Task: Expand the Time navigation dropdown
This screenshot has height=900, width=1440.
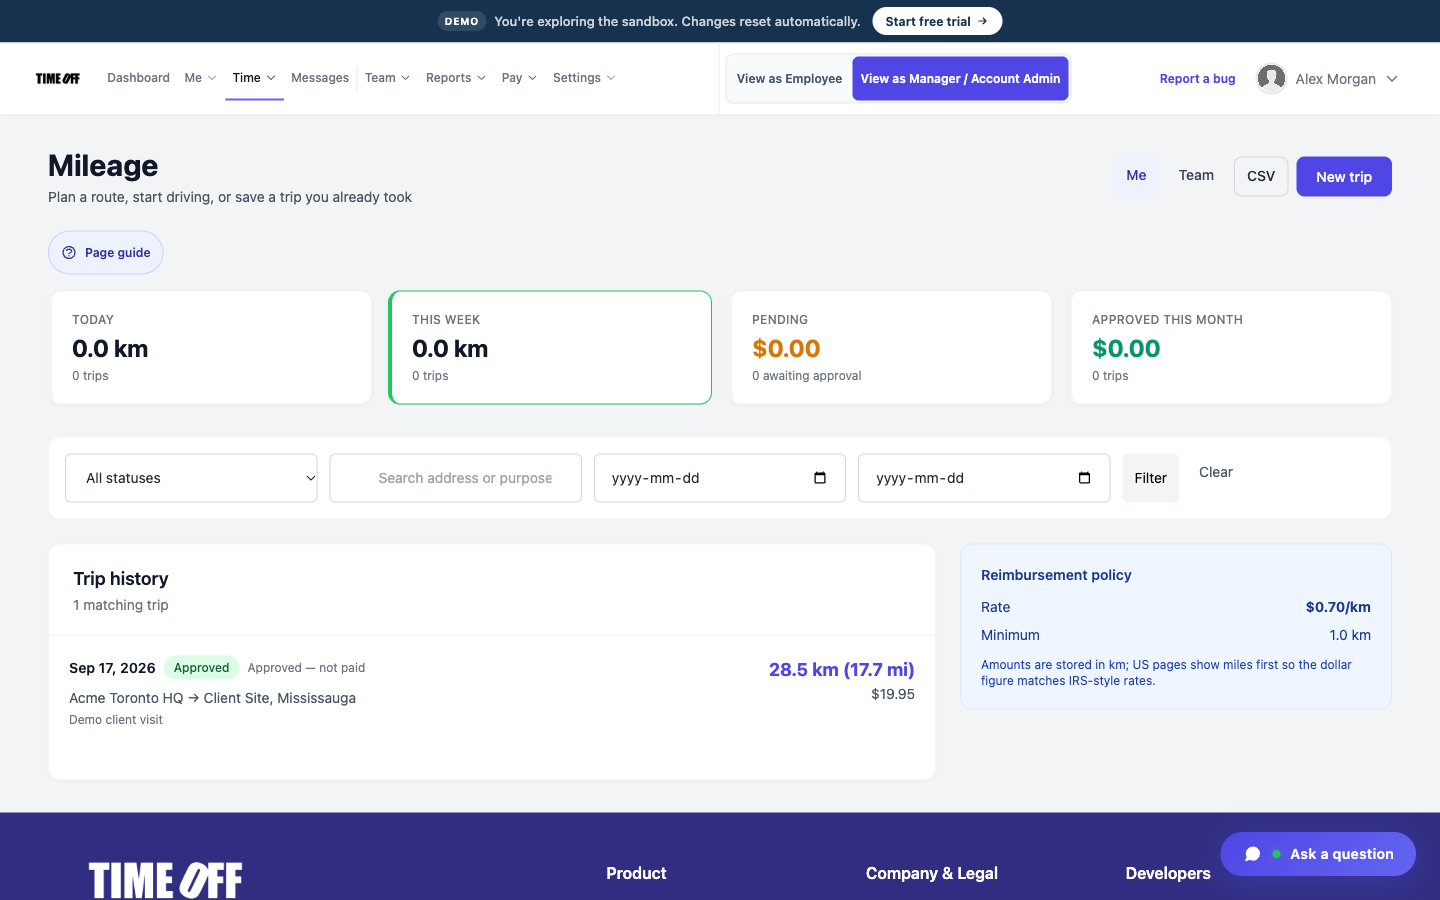Action: click(254, 78)
